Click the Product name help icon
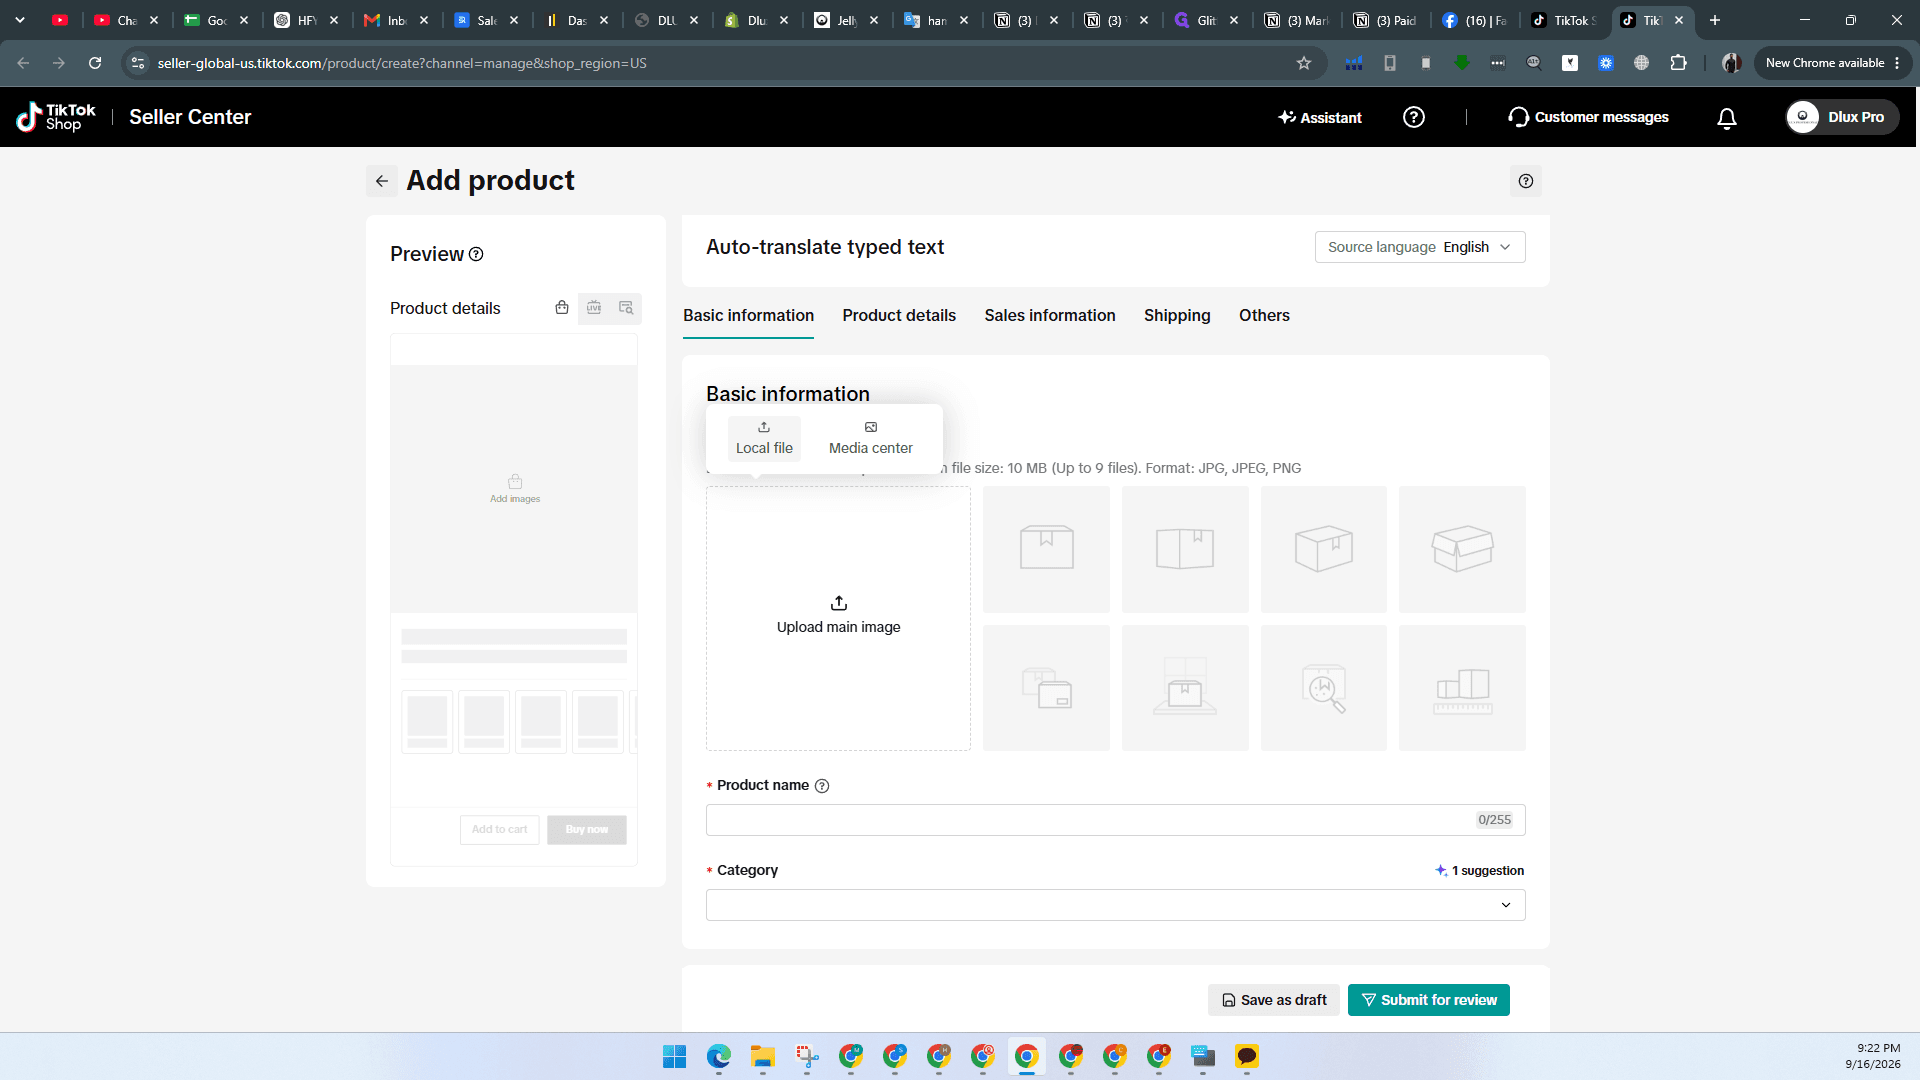 click(x=822, y=786)
